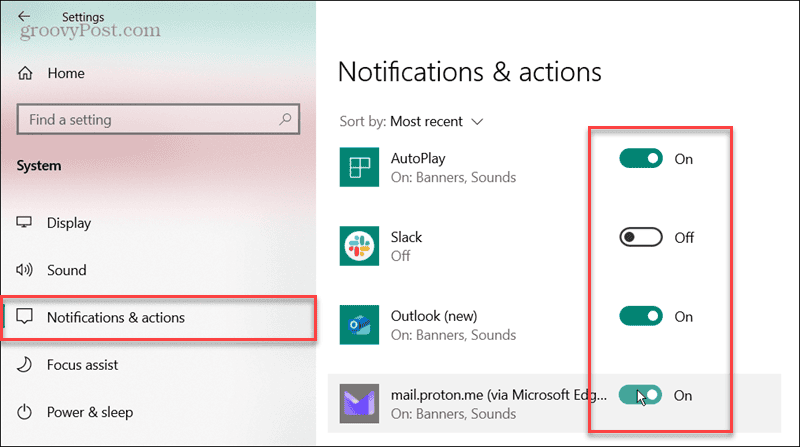This screenshot has height=447, width=800.
Task: Turn off AutoPlay notifications toggle
Action: (641, 159)
